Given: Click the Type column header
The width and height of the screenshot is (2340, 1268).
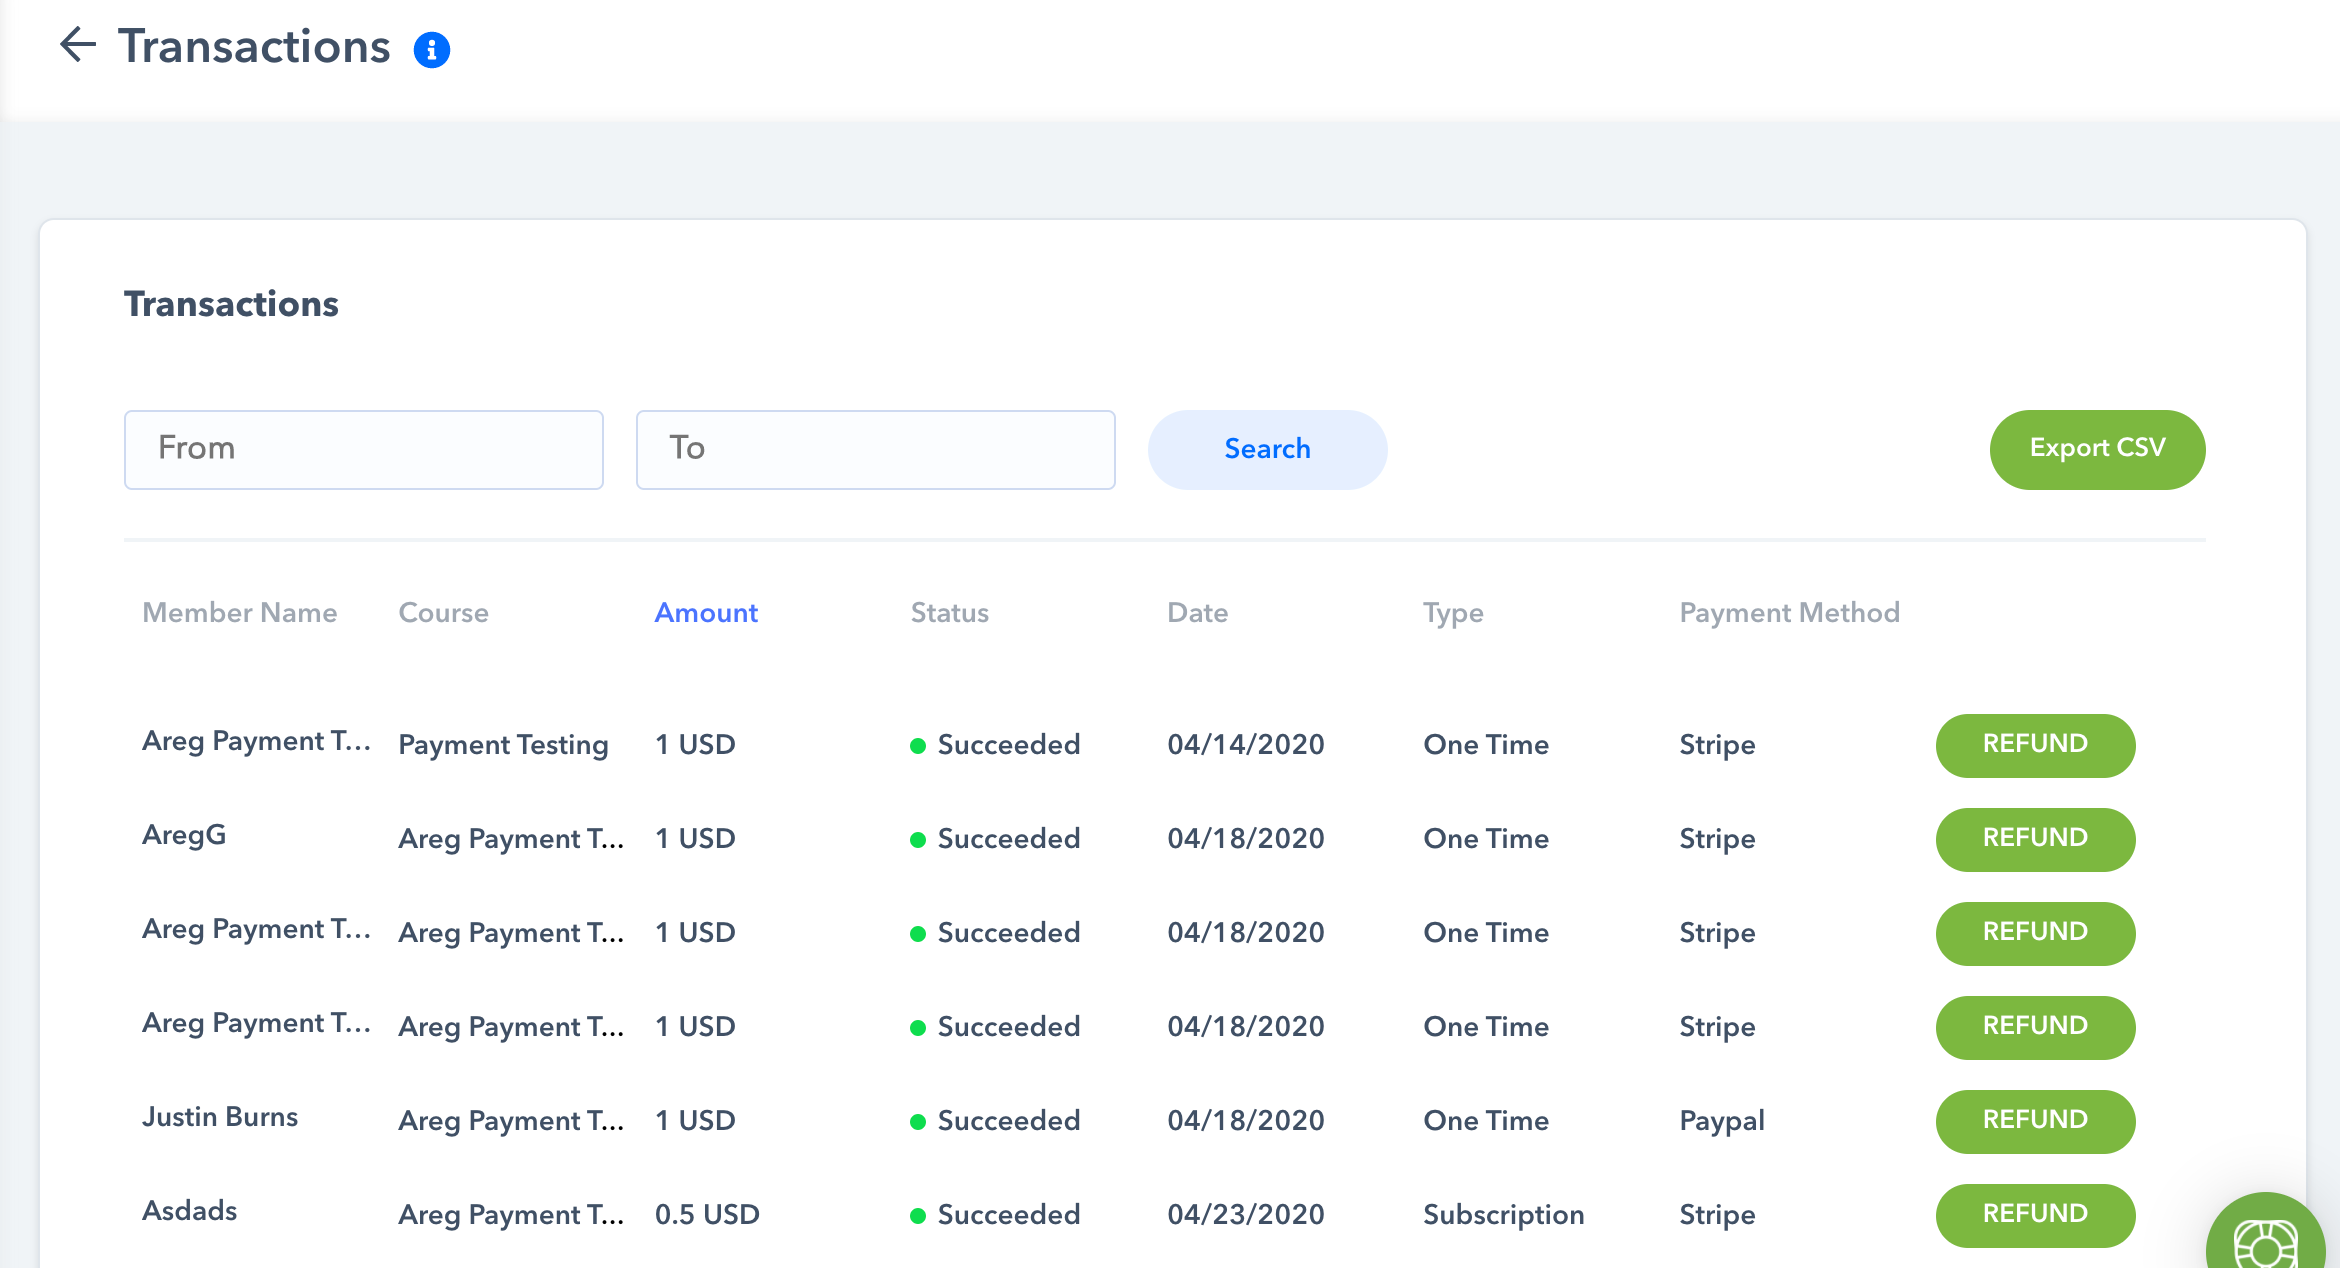Looking at the screenshot, I should 1454,613.
